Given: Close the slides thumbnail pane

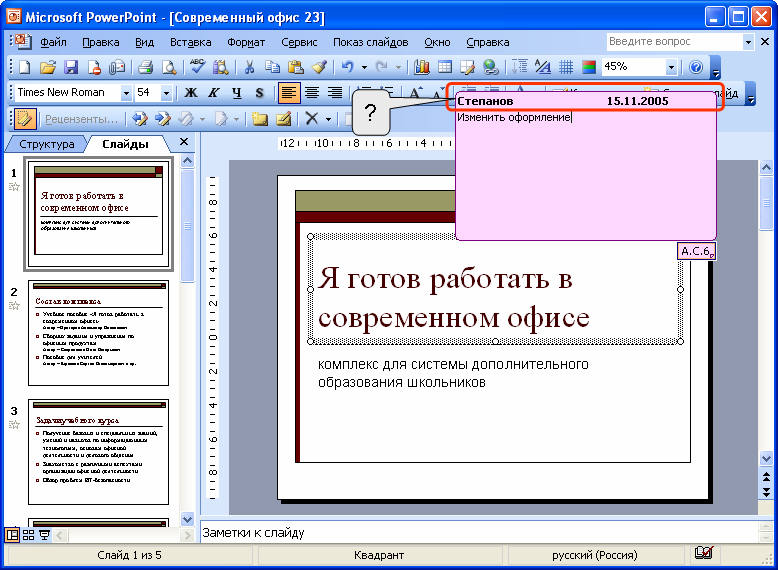Looking at the screenshot, I should [x=184, y=142].
